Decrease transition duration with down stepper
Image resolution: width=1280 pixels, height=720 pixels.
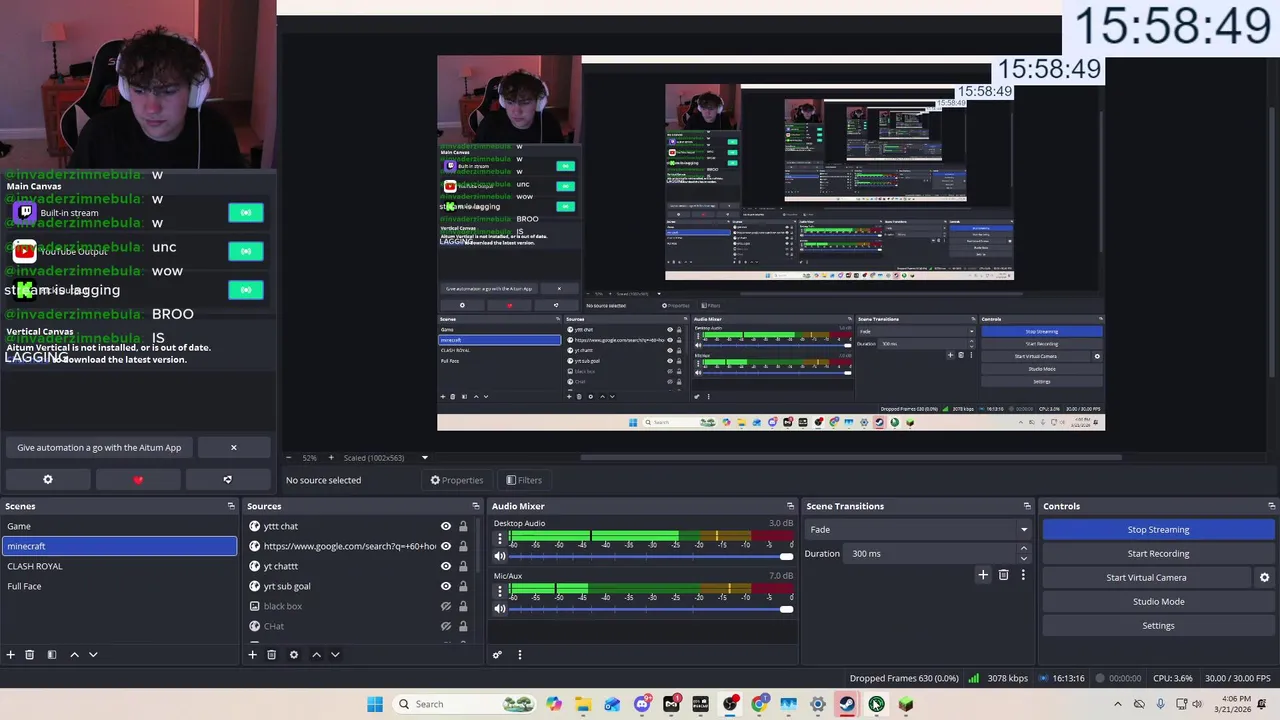1023,558
